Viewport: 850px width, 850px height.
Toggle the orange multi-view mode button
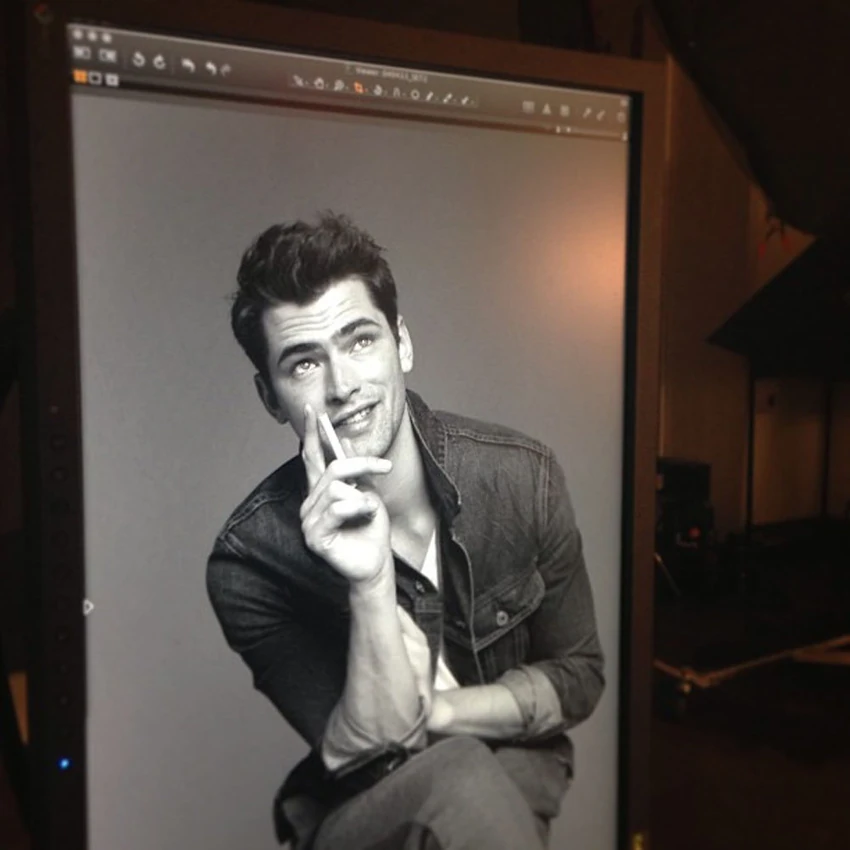click(x=80, y=76)
